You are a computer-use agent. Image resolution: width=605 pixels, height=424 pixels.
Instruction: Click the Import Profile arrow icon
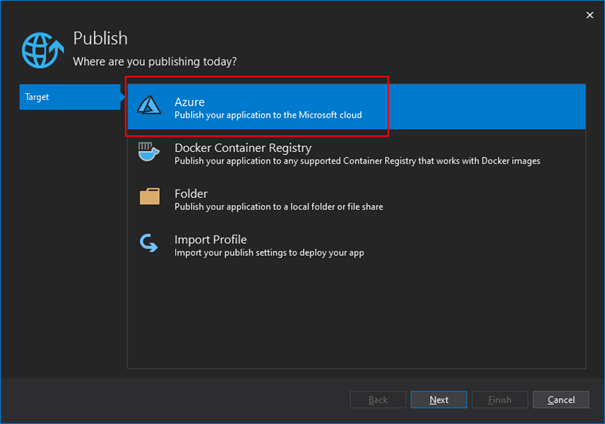tap(149, 243)
